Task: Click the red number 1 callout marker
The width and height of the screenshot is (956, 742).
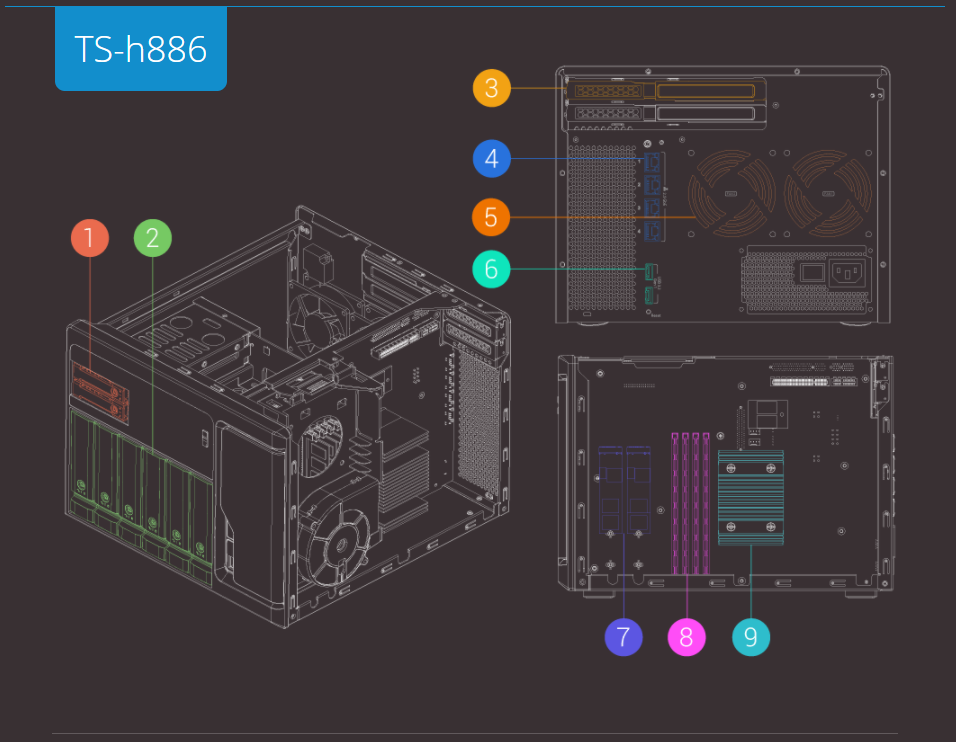Action: coord(90,239)
